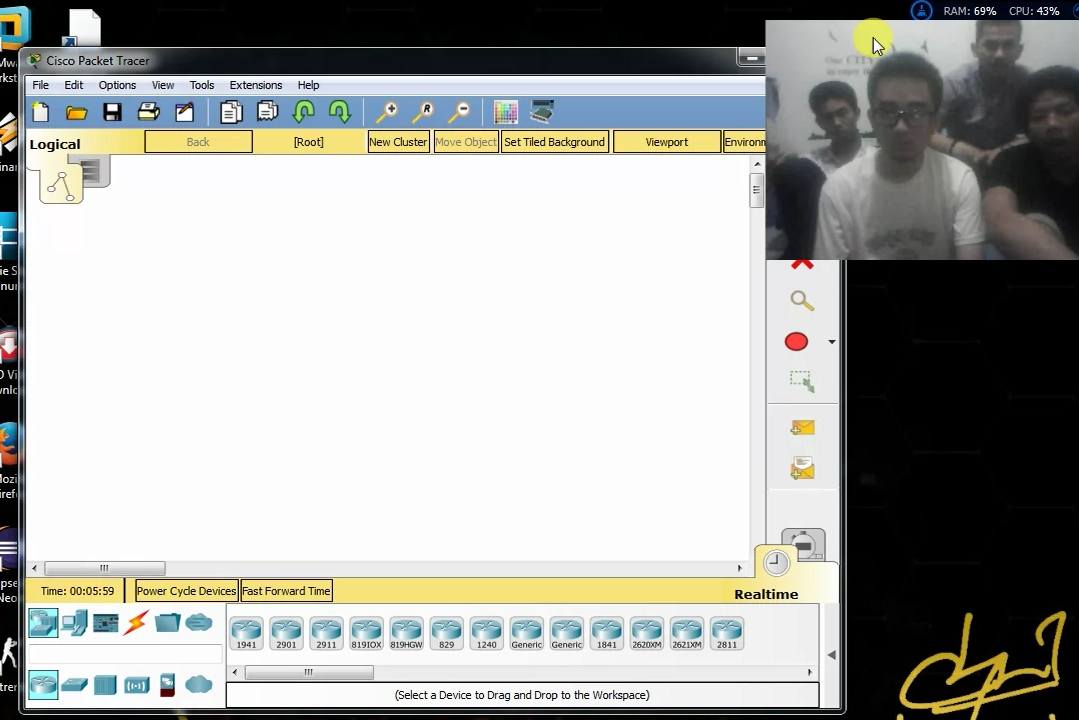Screen dimensions: 1079x720
Task: Open the View menu
Action: click(x=162, y=85)
